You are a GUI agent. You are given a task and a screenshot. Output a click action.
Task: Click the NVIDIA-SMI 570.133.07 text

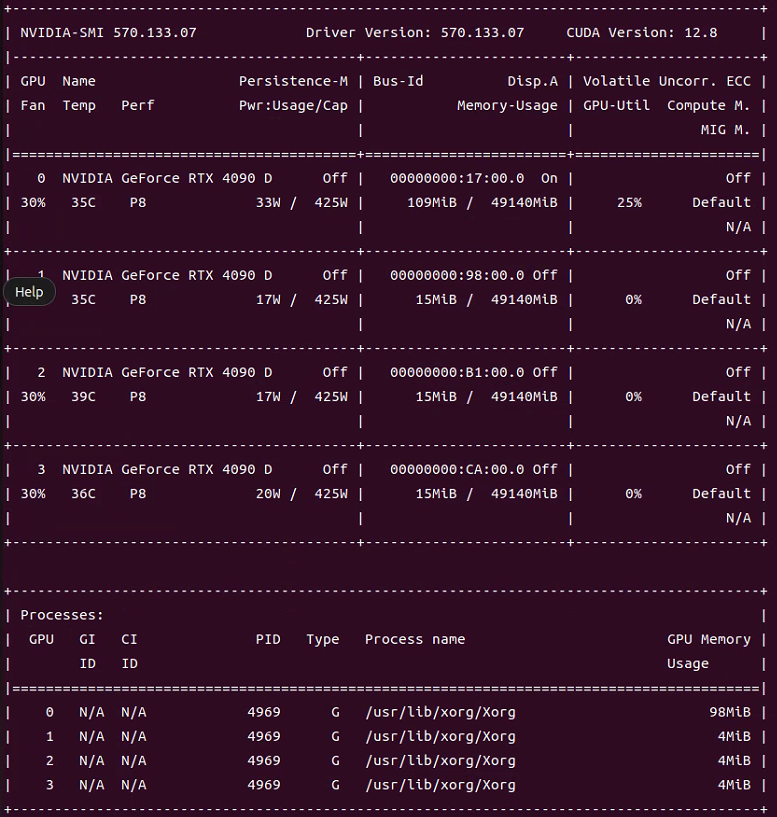[x=108, y=33]
